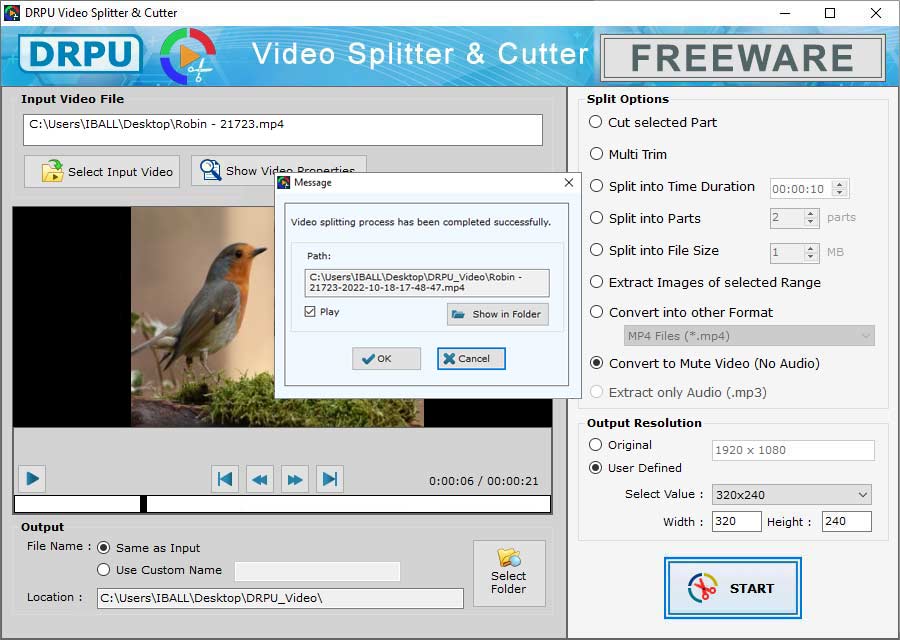This screenshot has height=640, width=900.
Task: Uncheck the Play checkbox
Action: click(x=310, y=312)
